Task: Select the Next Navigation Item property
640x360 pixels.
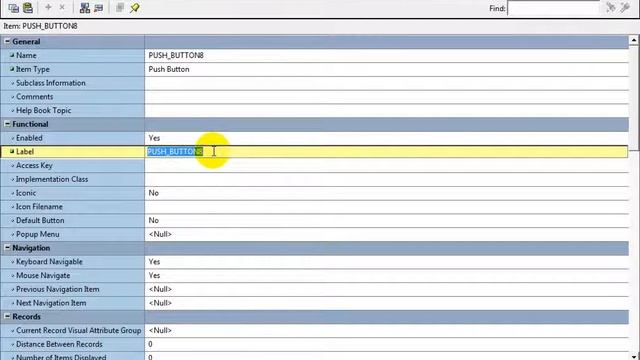Action: (314, 303)
